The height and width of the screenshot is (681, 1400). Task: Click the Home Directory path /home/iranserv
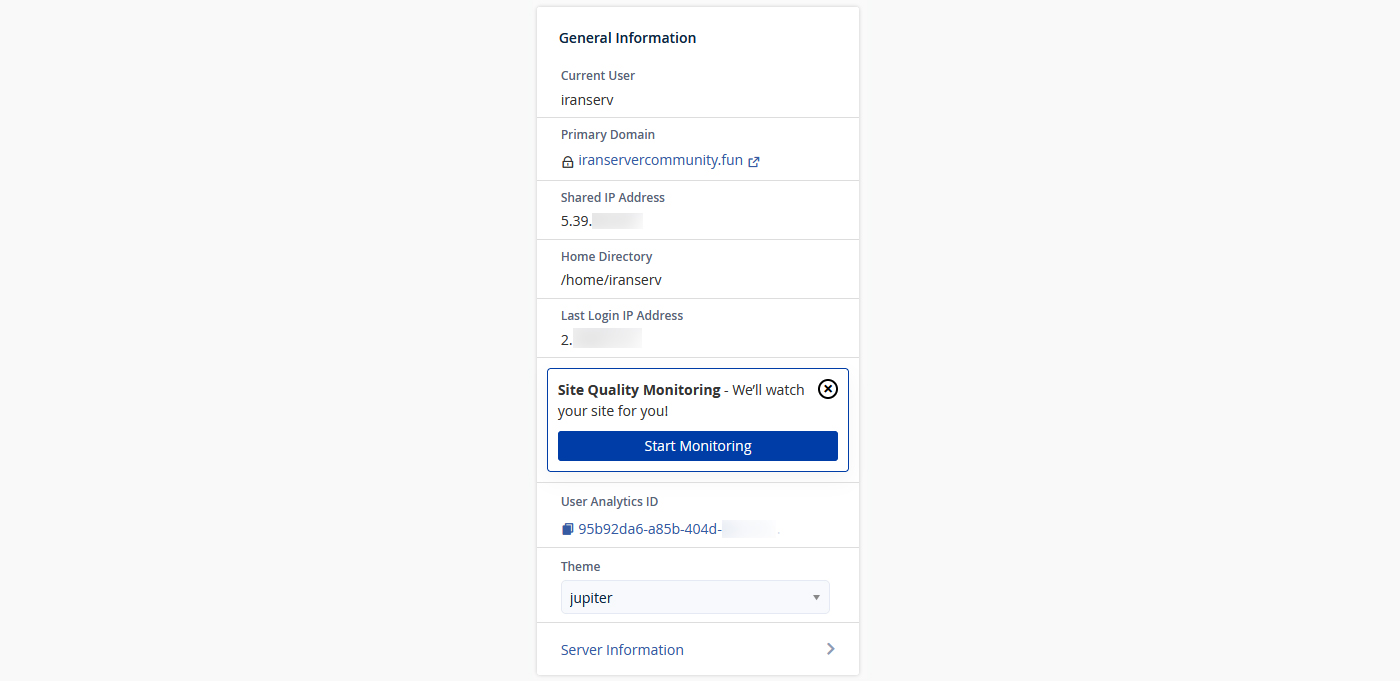tap(611, 279)
